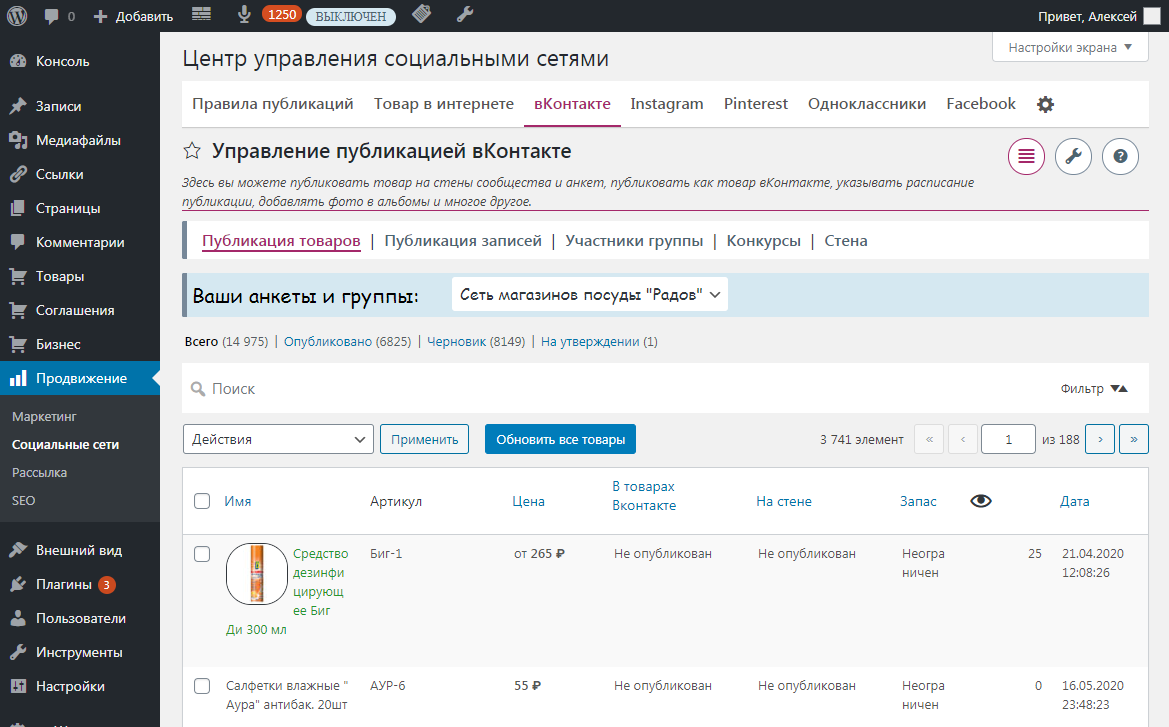Open Маркетинг submenu item

coord(44,417)
